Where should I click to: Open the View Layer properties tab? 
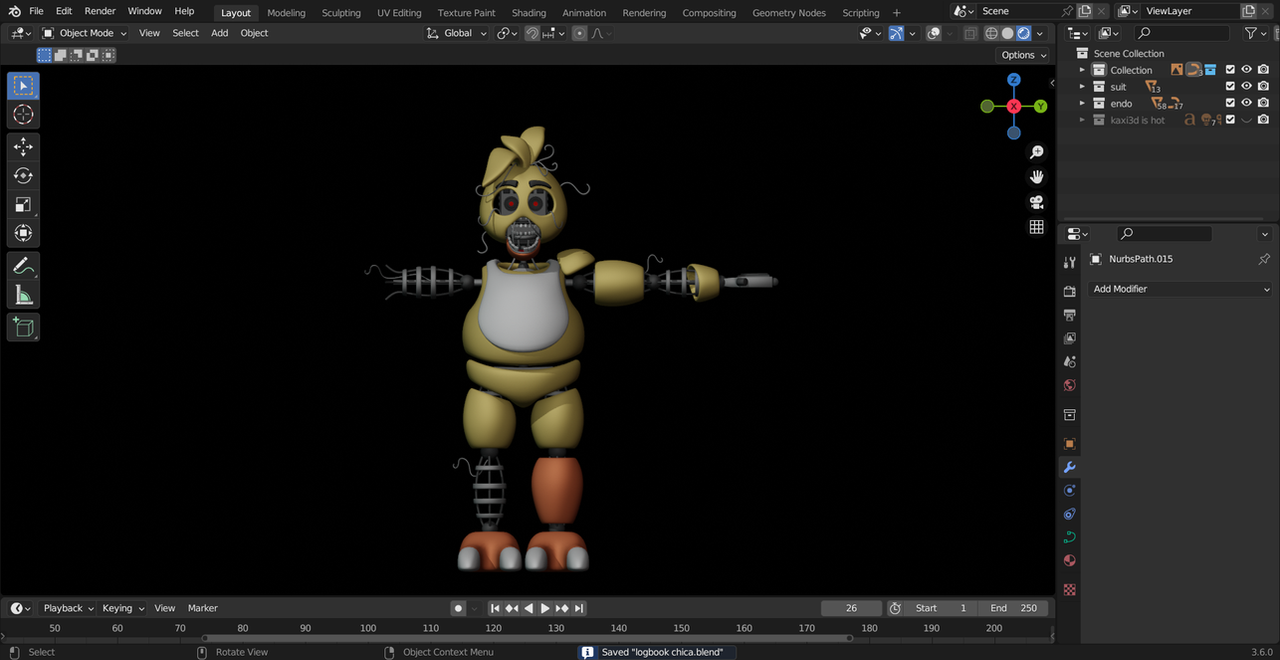1070,339
